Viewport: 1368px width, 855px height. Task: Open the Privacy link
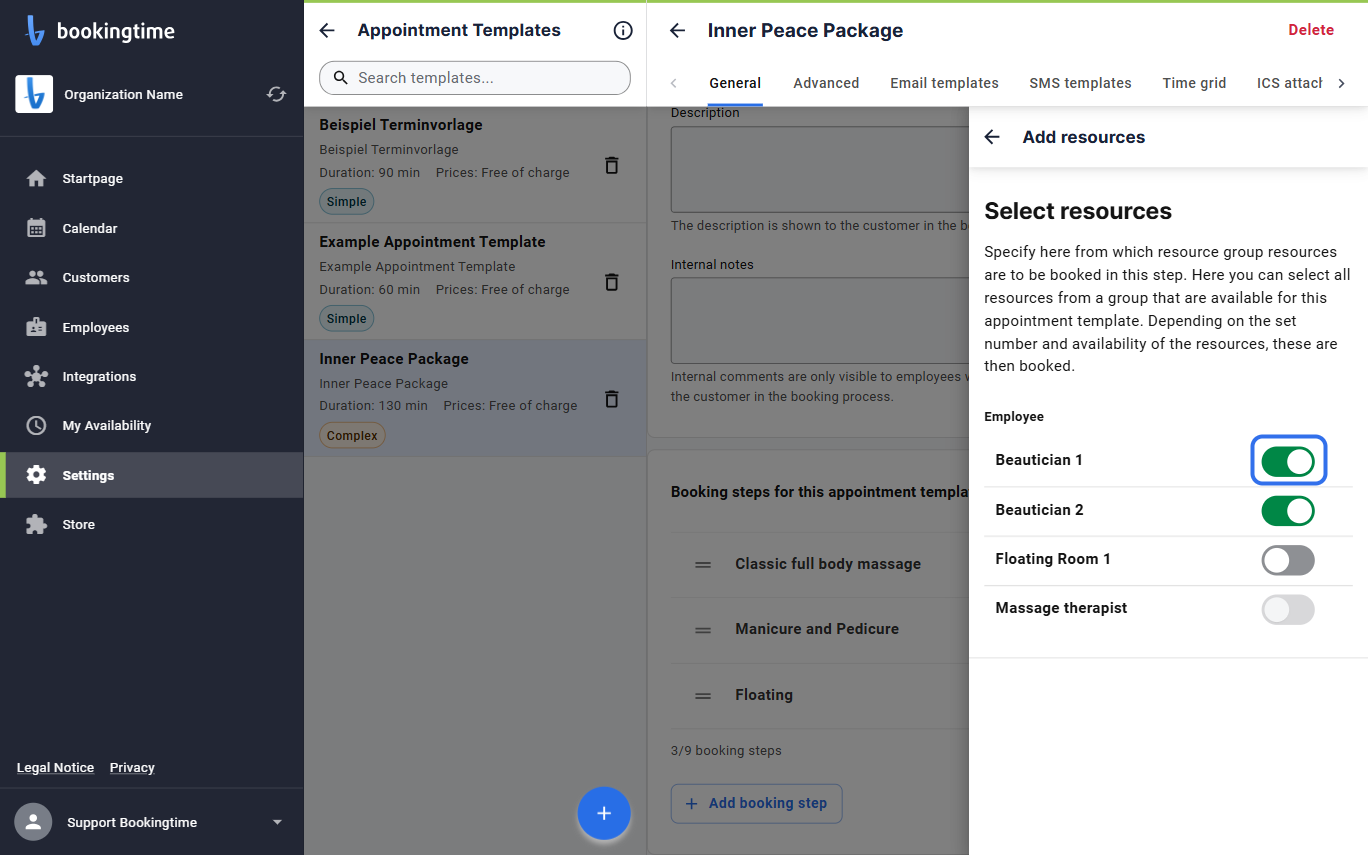[x=132, y=767]
